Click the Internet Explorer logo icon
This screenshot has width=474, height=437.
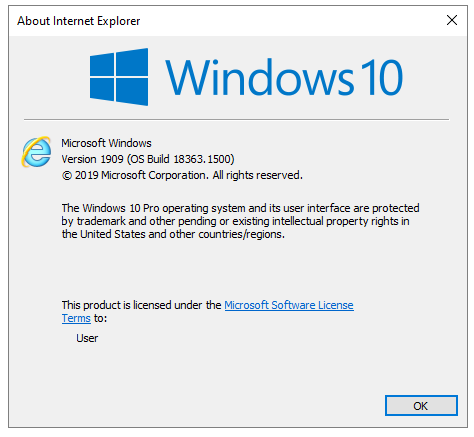pos(37,152)
